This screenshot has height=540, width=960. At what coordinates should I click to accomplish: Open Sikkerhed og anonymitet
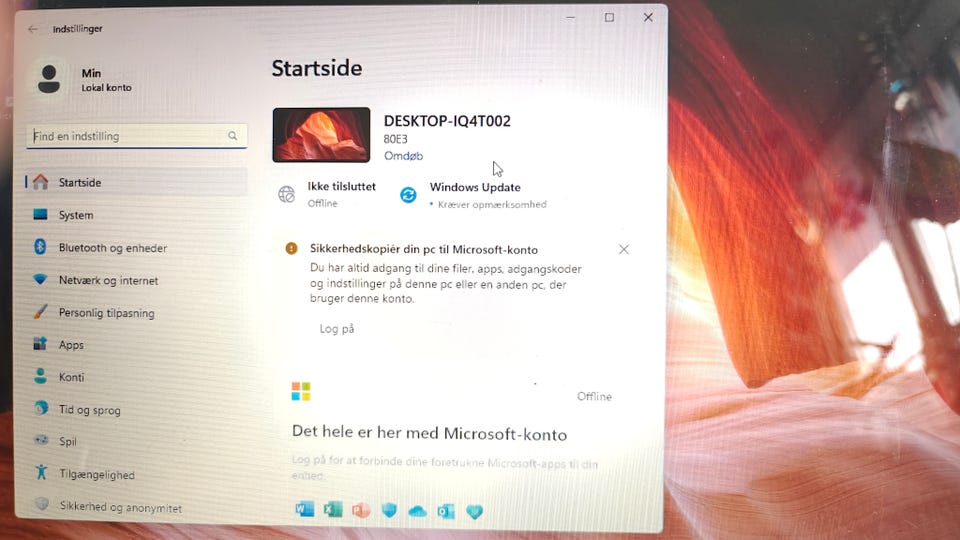coord(136,507)
